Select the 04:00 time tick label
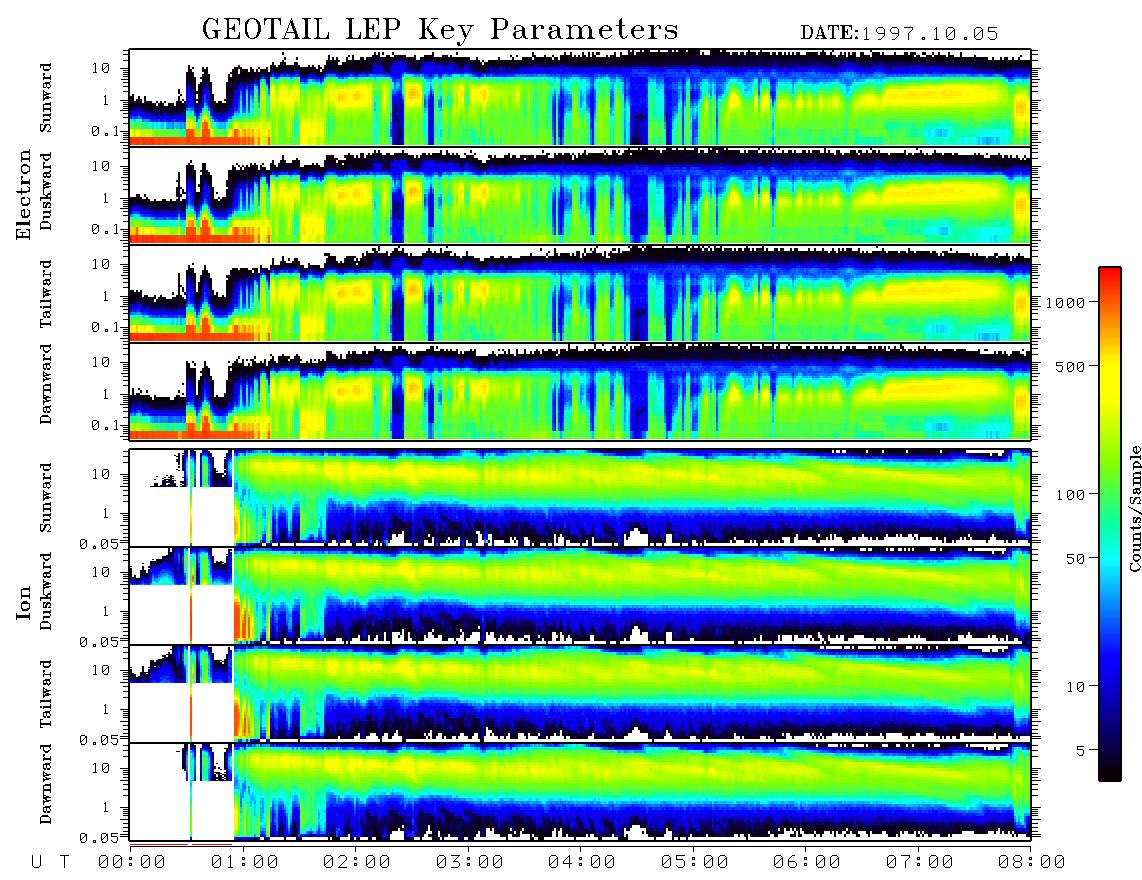The height and width of the screenshot is (880, 1142). pos(582,862)
